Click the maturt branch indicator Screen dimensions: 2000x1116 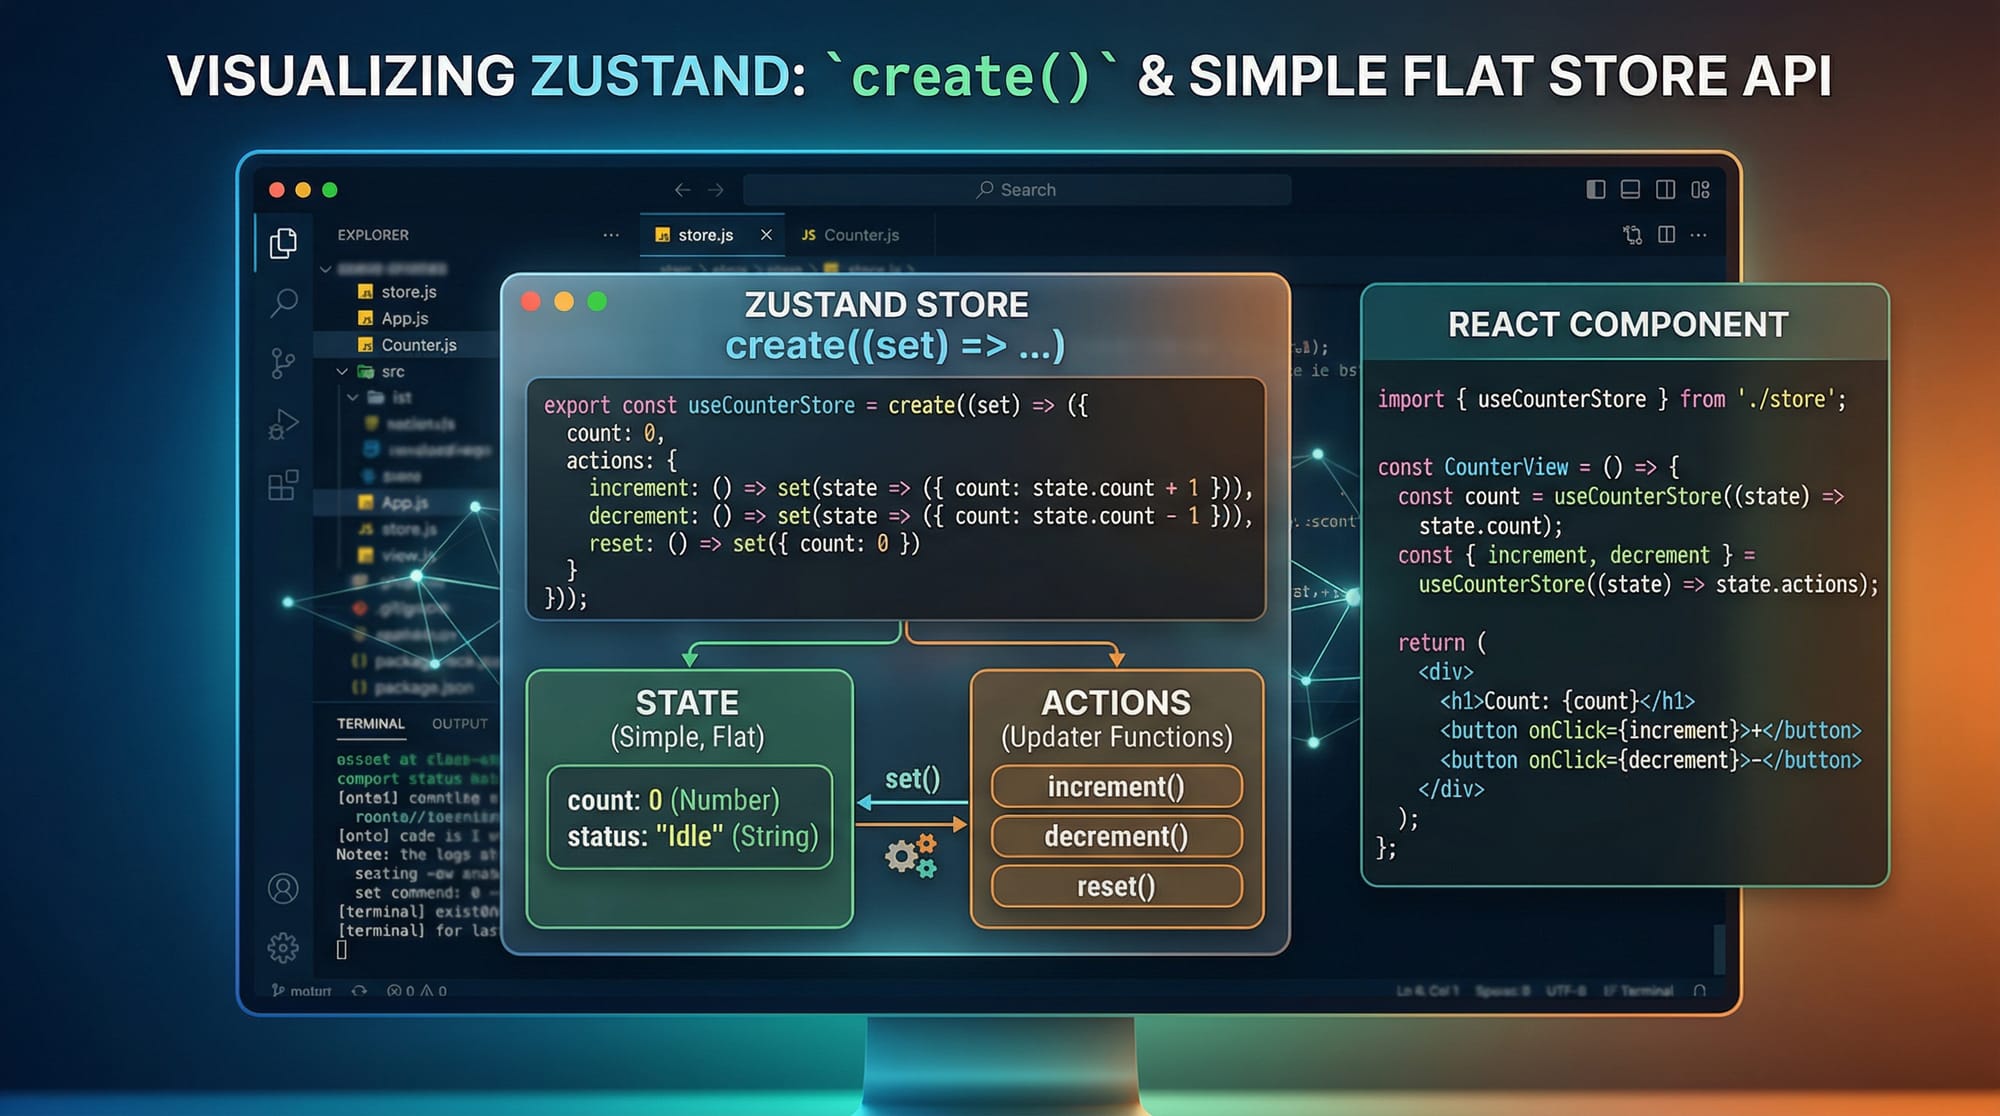click(300, 990)
